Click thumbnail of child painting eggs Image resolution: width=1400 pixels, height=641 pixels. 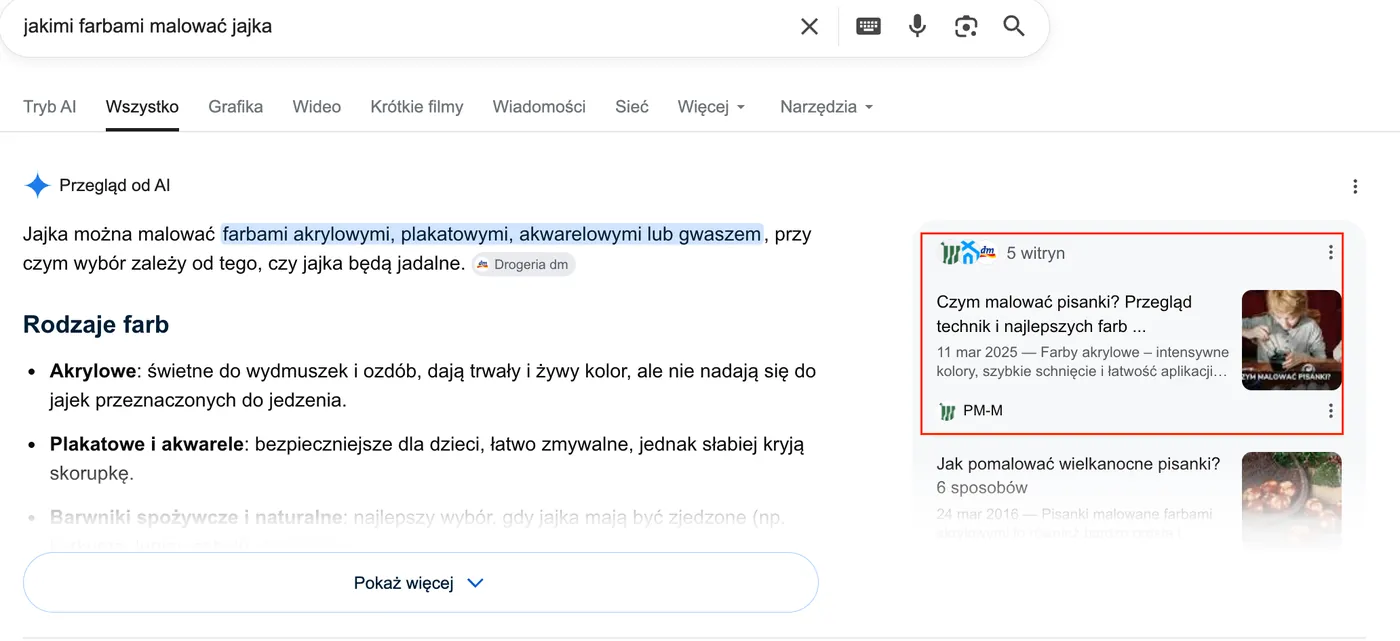click(x=1291, y=340)
